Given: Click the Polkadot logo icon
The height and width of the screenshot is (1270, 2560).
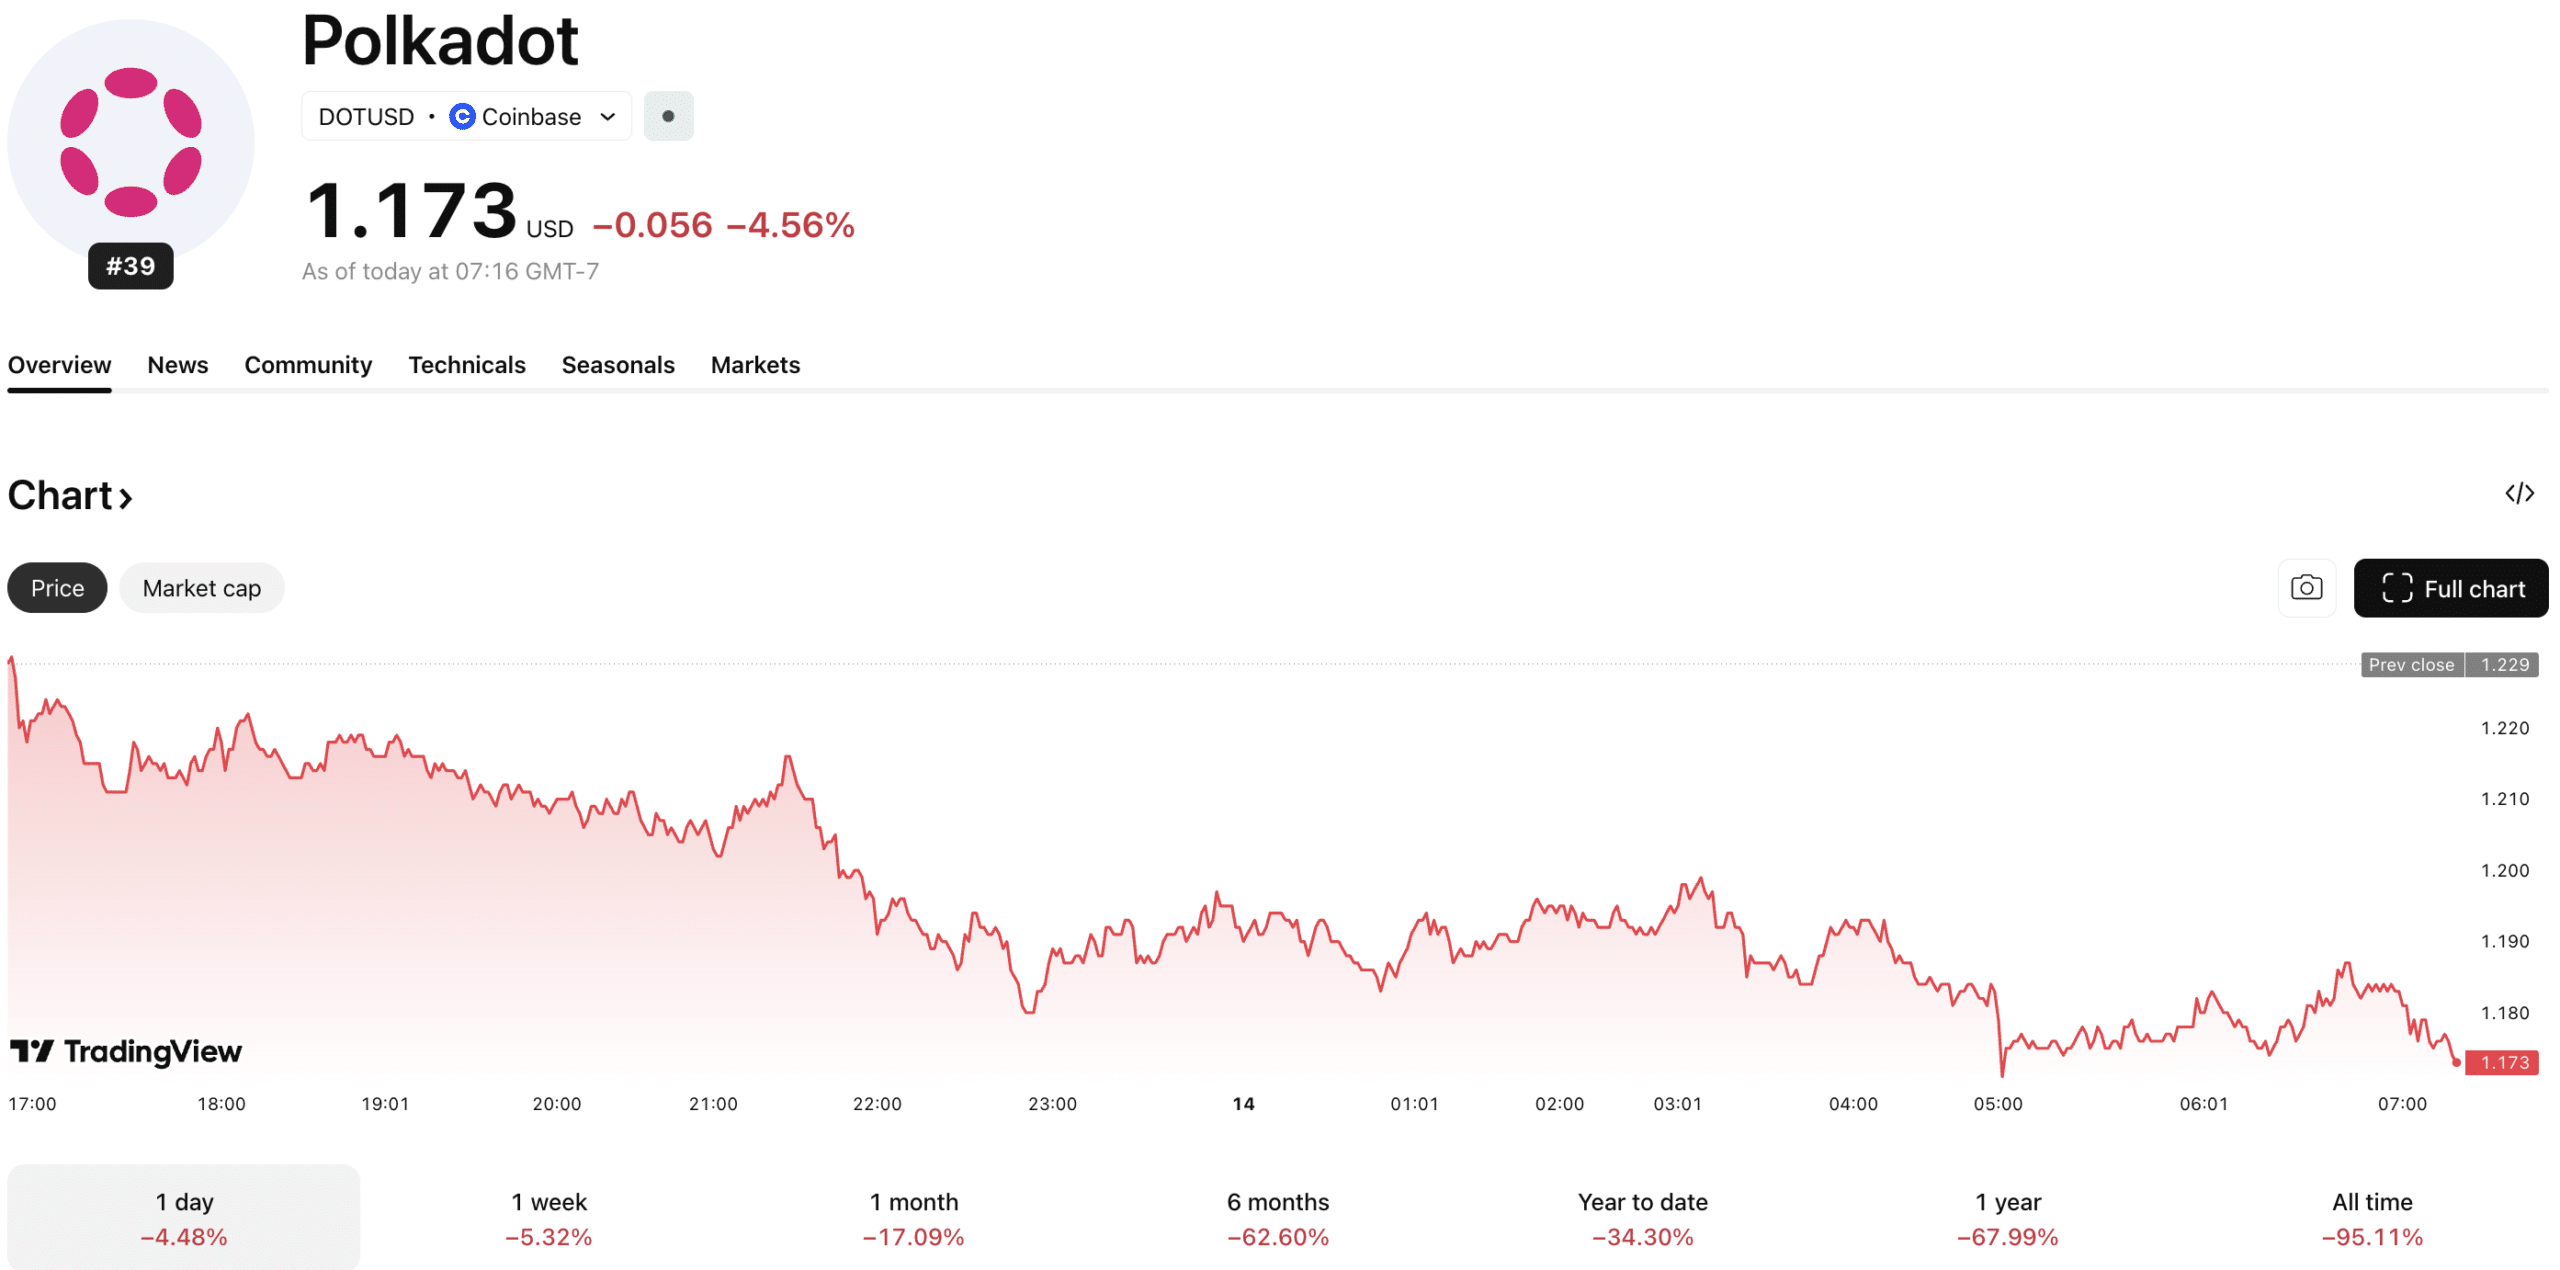Looking at the screenshot, I should pos(131,142).
